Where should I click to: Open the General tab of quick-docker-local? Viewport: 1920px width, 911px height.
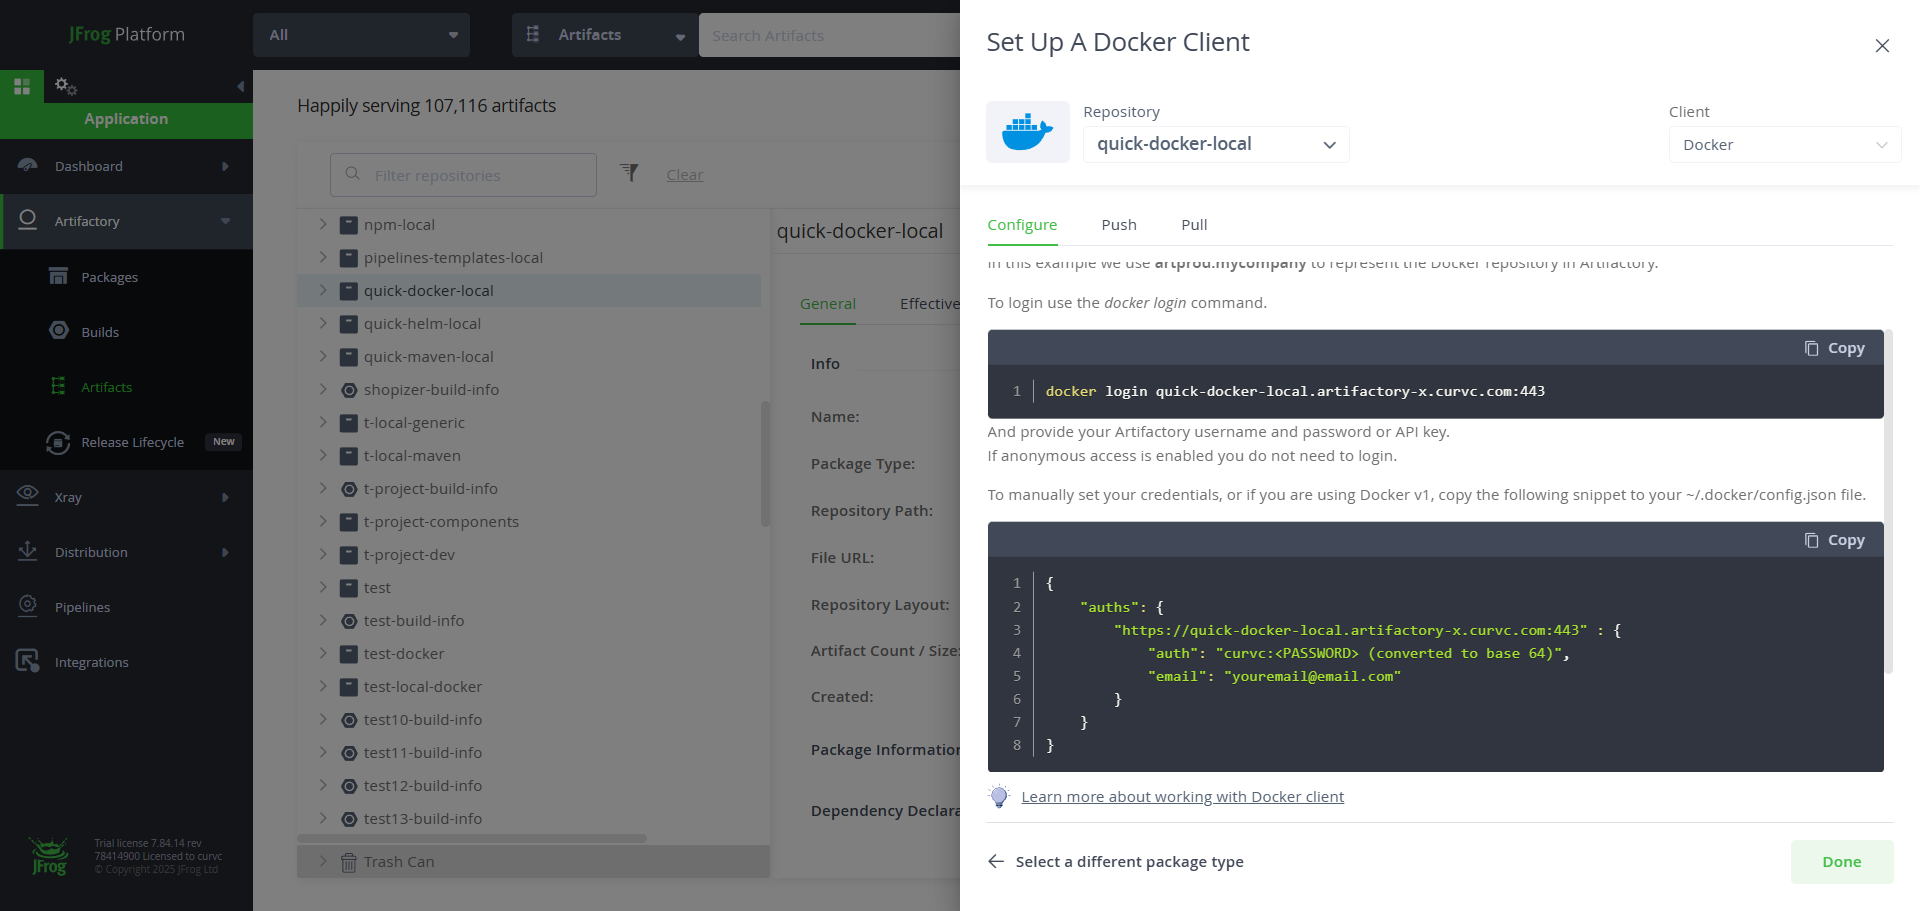(x=828, y=304)
